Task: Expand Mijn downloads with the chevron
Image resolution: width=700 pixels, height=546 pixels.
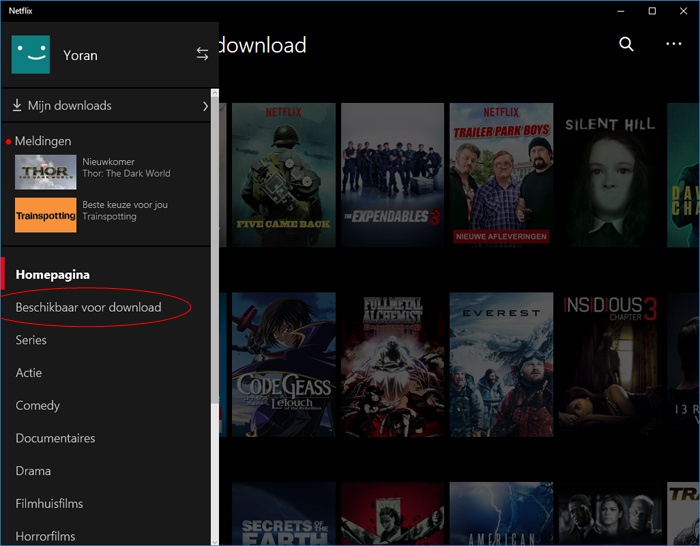Action: click(x=205, y=105)
